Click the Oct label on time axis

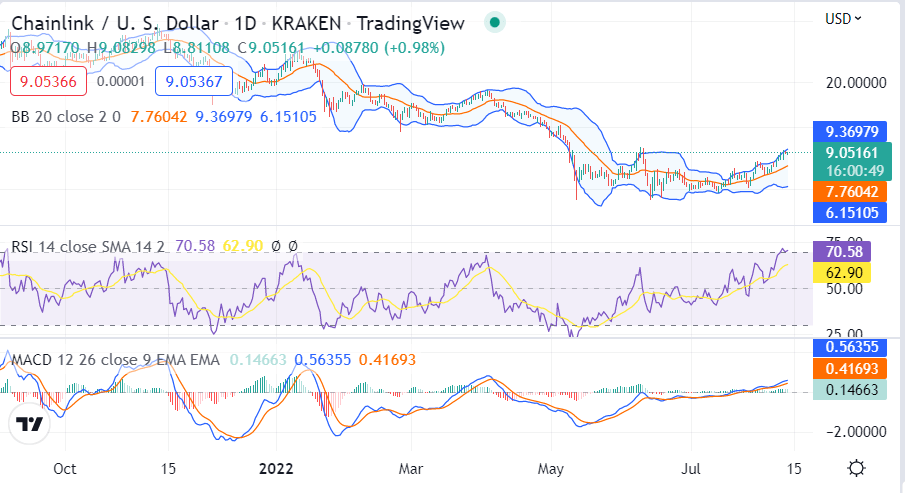pyautogui.click(x=65, y=468)
